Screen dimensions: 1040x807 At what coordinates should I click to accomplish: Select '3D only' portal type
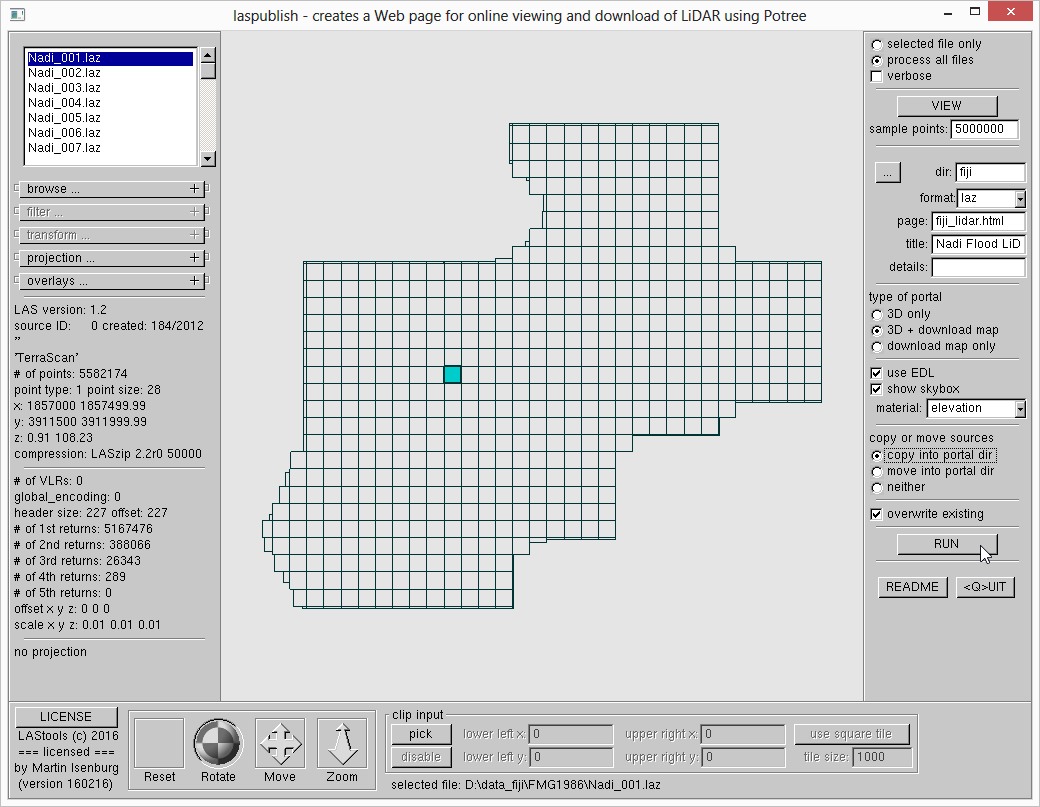pyautogui.click(x=877, y=314)
